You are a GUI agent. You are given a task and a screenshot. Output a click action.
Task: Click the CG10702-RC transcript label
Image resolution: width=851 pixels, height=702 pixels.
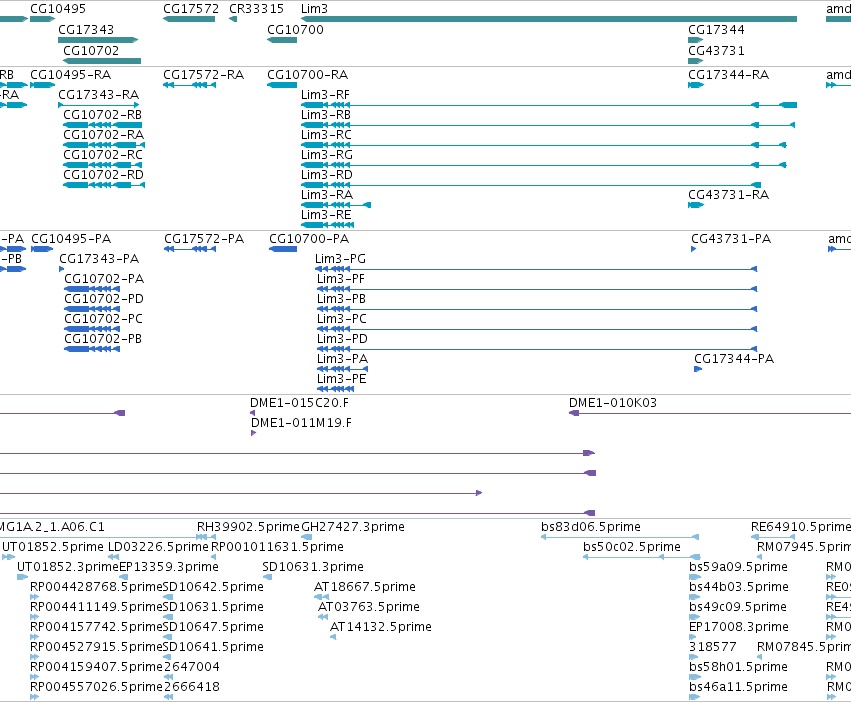(x=103, y=155)
